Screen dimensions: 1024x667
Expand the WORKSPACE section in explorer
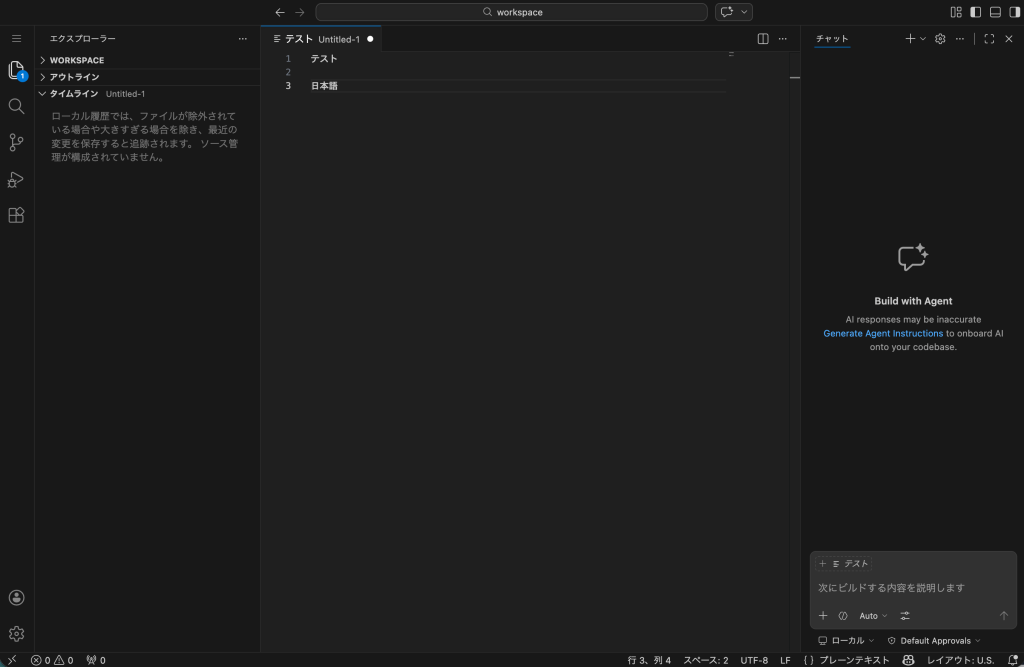[x=76, y=60]
